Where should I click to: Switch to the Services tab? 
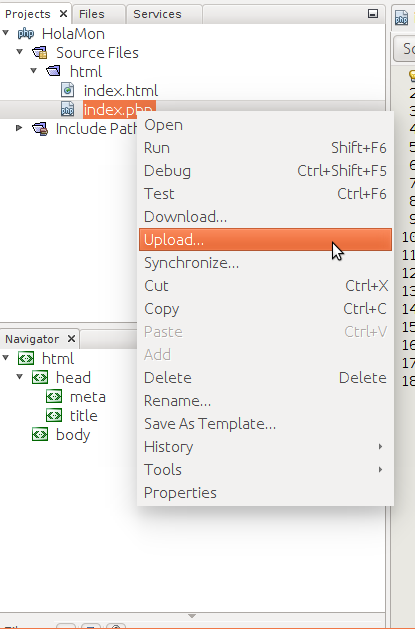click(157, 14)
